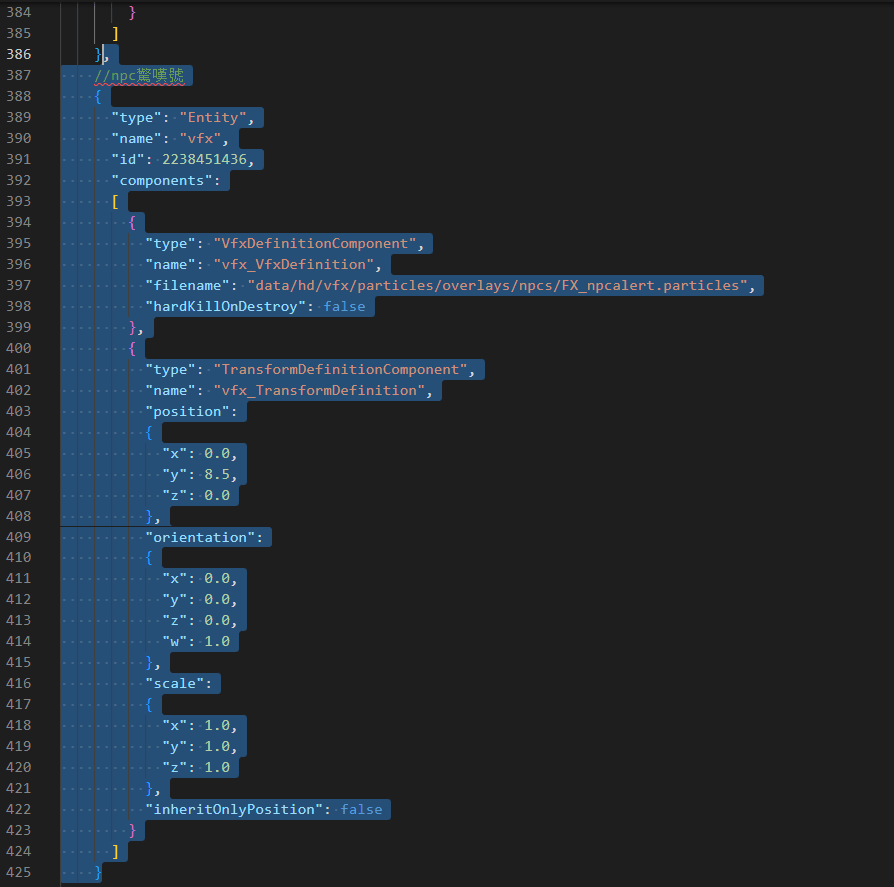Click the "vfx_VfxDefinition" name string
This screenshot has height=887, width=894.
pos(294,265)
